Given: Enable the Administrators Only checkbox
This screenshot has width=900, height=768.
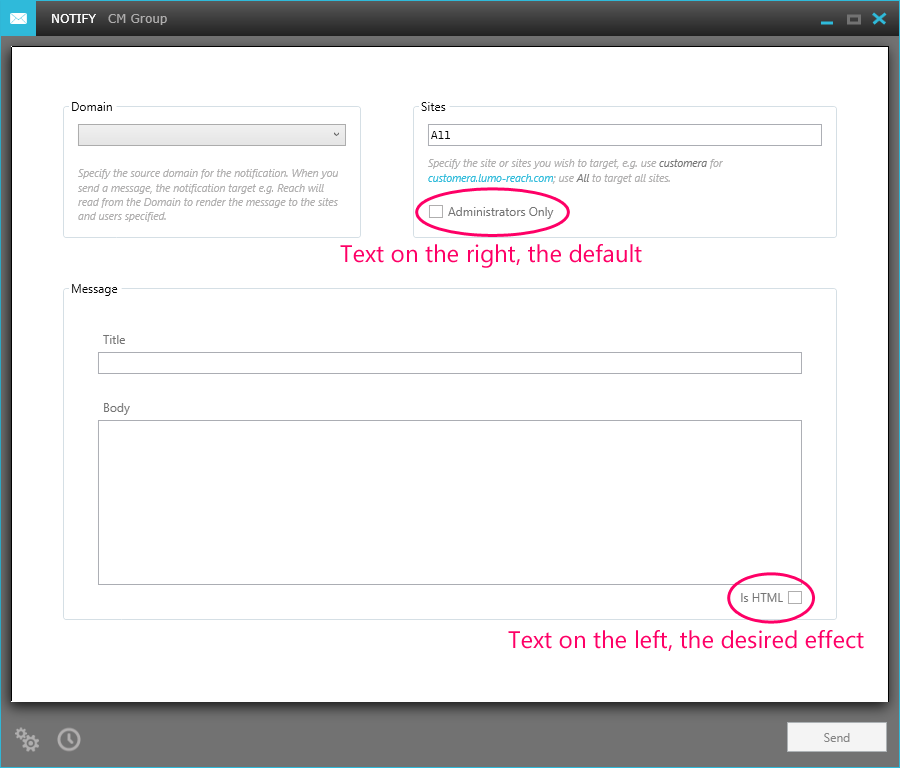Looking at the screenshot, I should (436, 211).
